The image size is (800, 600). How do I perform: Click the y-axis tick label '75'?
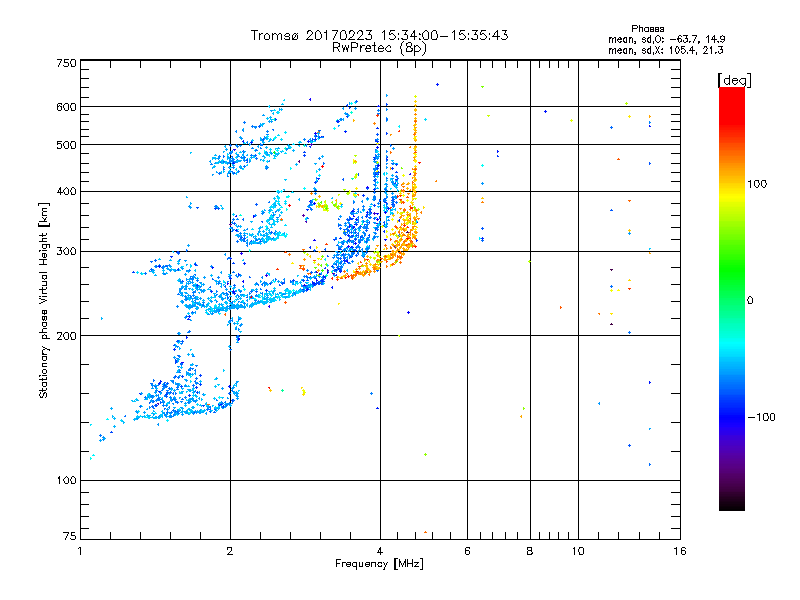(70, 536)
